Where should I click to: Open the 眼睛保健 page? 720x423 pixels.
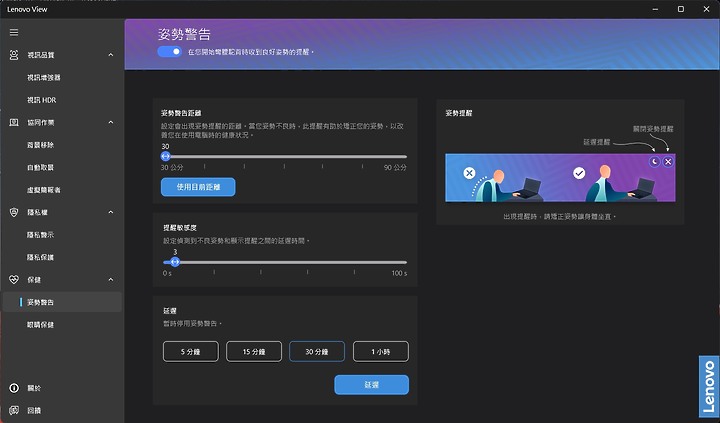(x=40, y=325)
